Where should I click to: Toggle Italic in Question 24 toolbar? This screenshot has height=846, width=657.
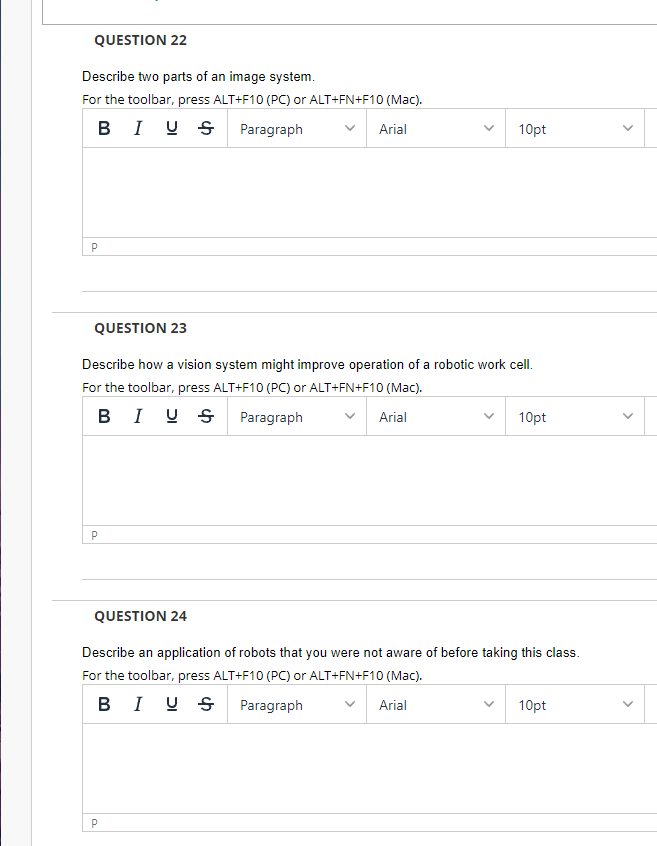coord(138,705)
